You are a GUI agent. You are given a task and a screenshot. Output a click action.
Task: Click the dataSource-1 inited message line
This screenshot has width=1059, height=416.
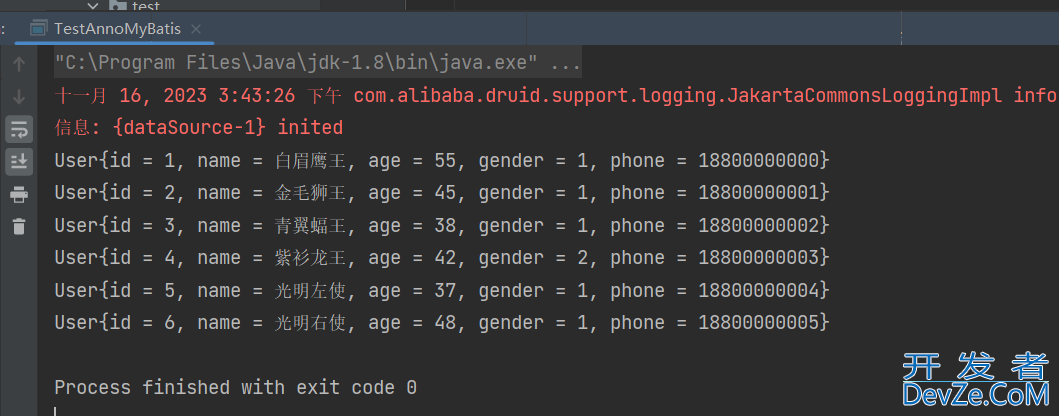coord(199,128)
